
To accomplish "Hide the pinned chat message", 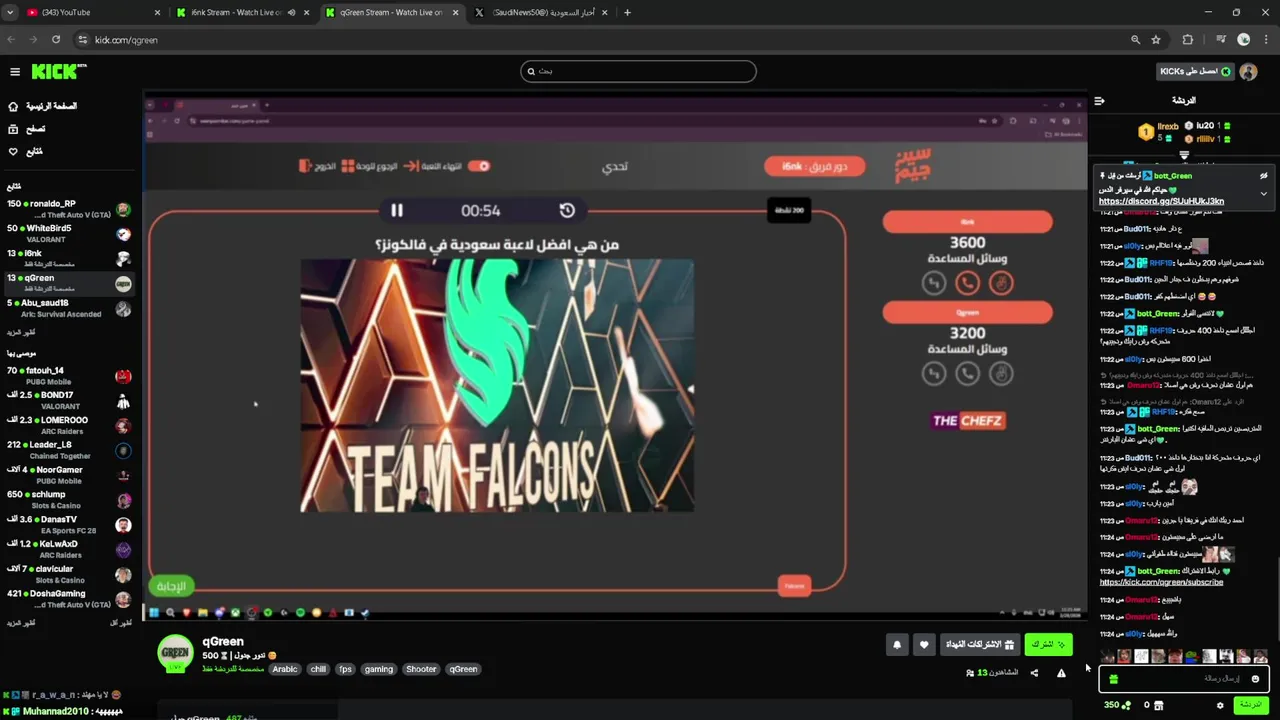I will click(1263, 176).
